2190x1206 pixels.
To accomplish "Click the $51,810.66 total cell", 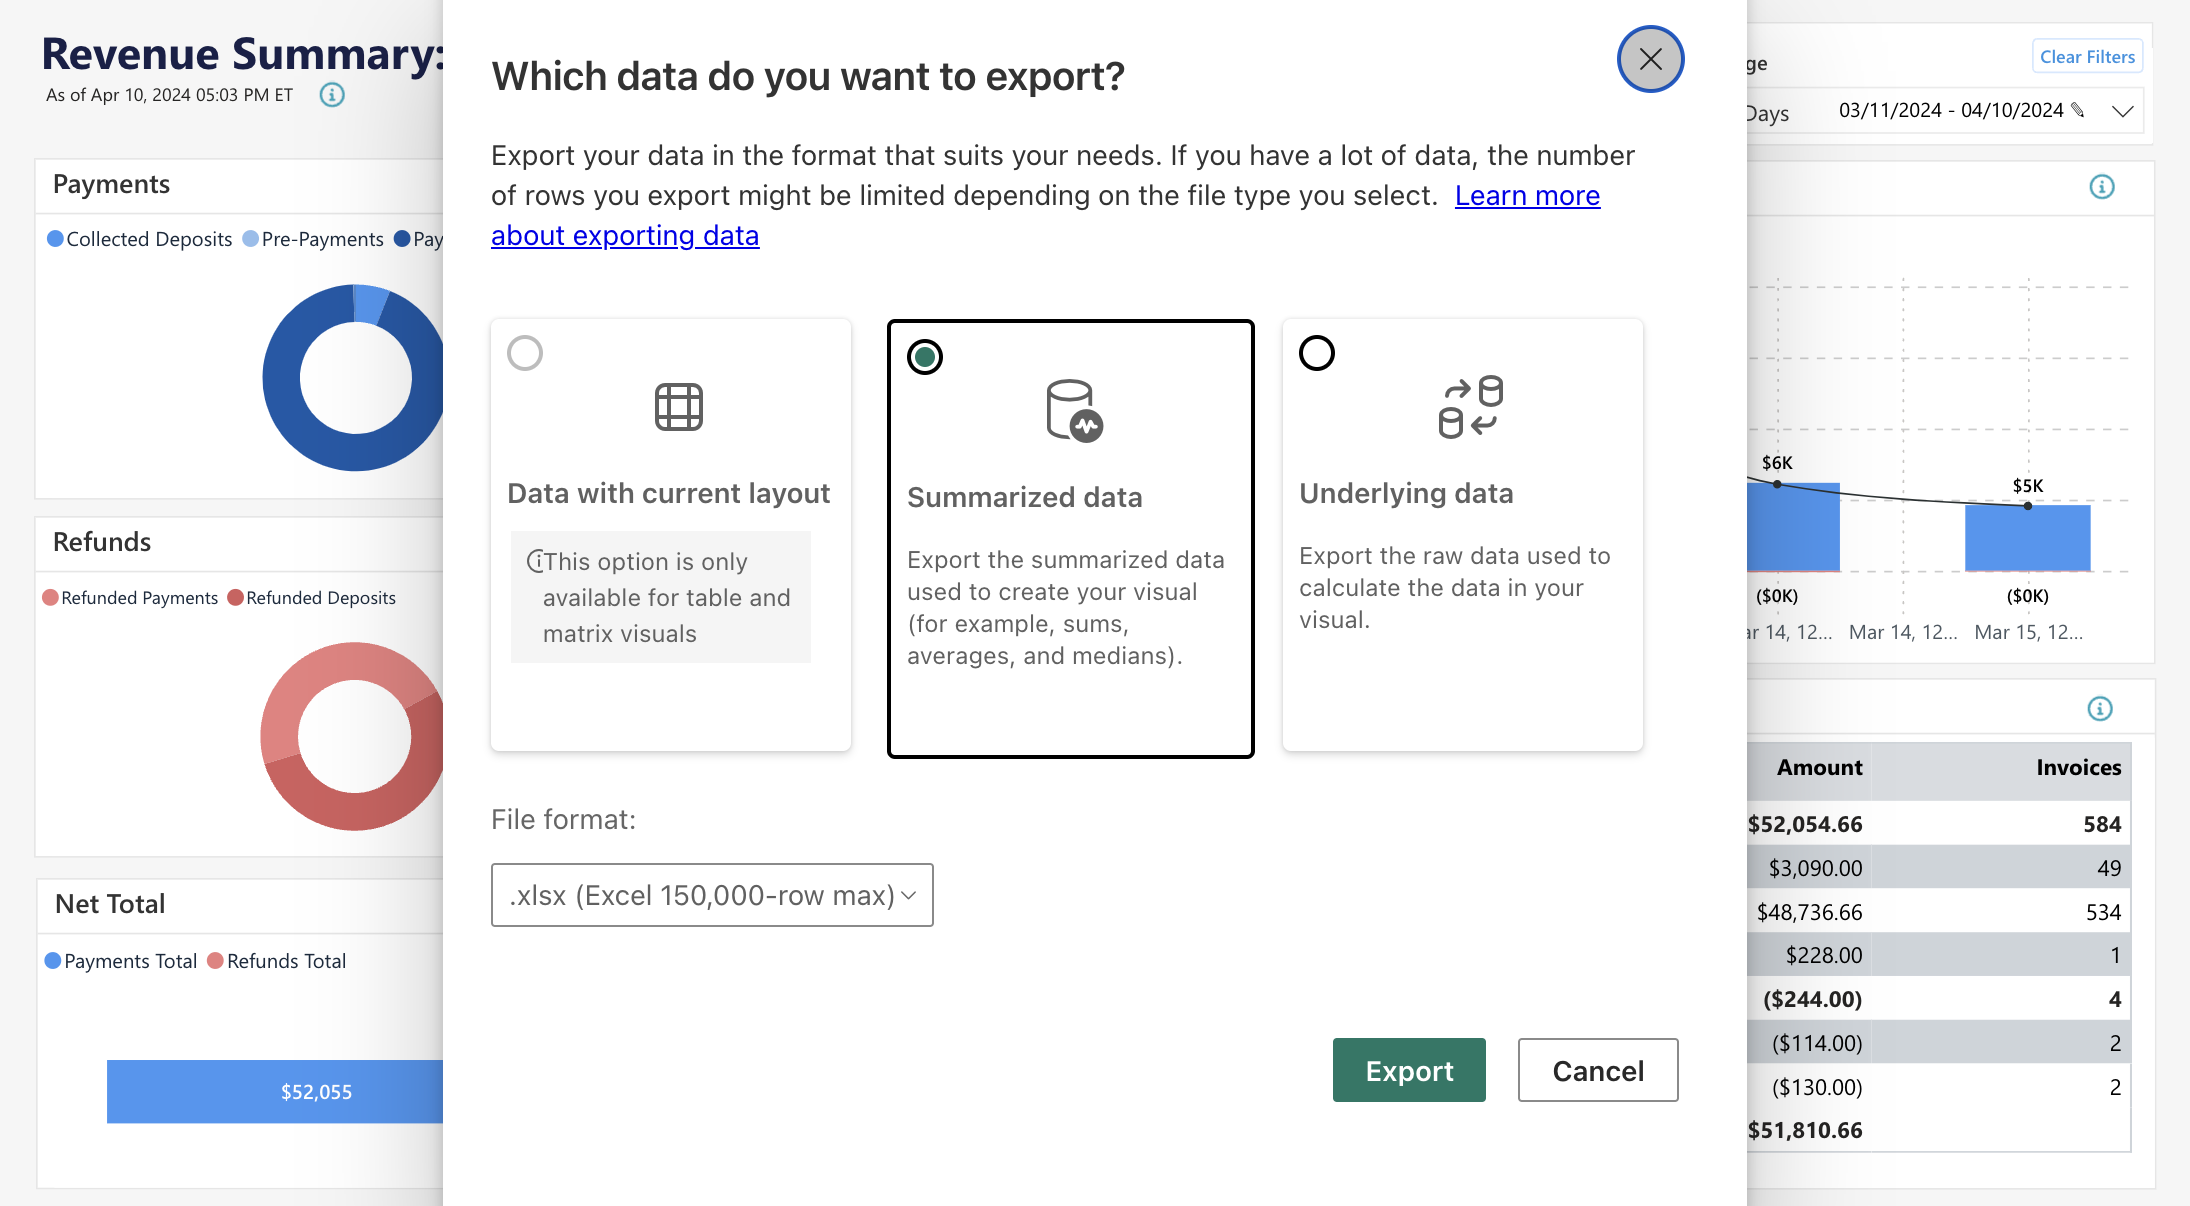I will click(1805, 1130).
